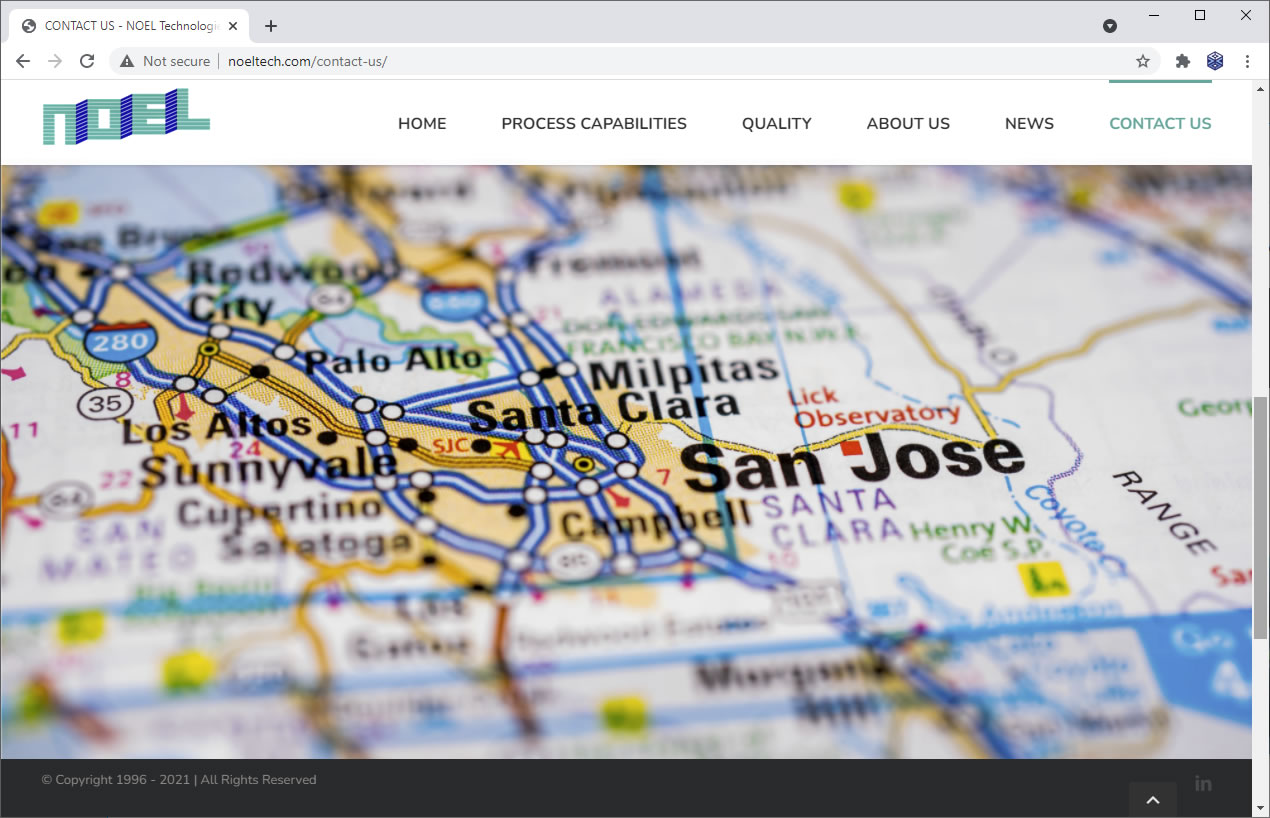Click the Not secure warning icon
Screen dimensions: 1270x818
pos(127,61)
